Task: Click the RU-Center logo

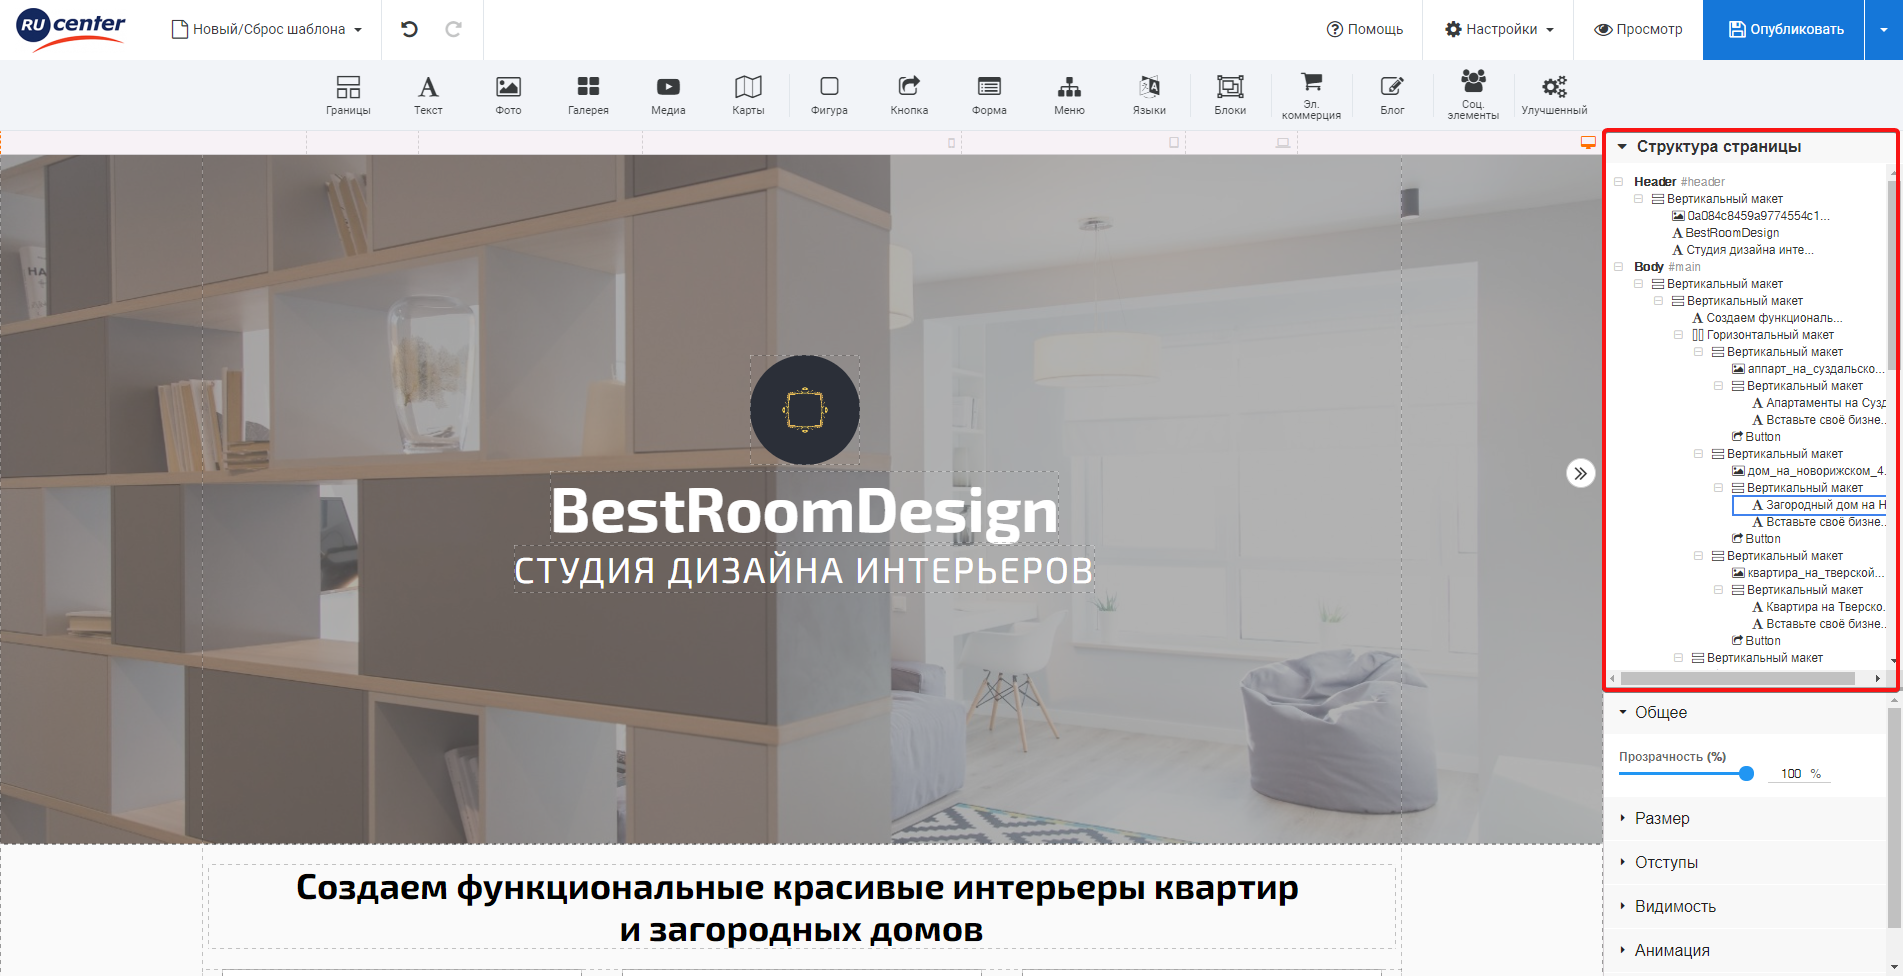Action: tap(71, 29)
